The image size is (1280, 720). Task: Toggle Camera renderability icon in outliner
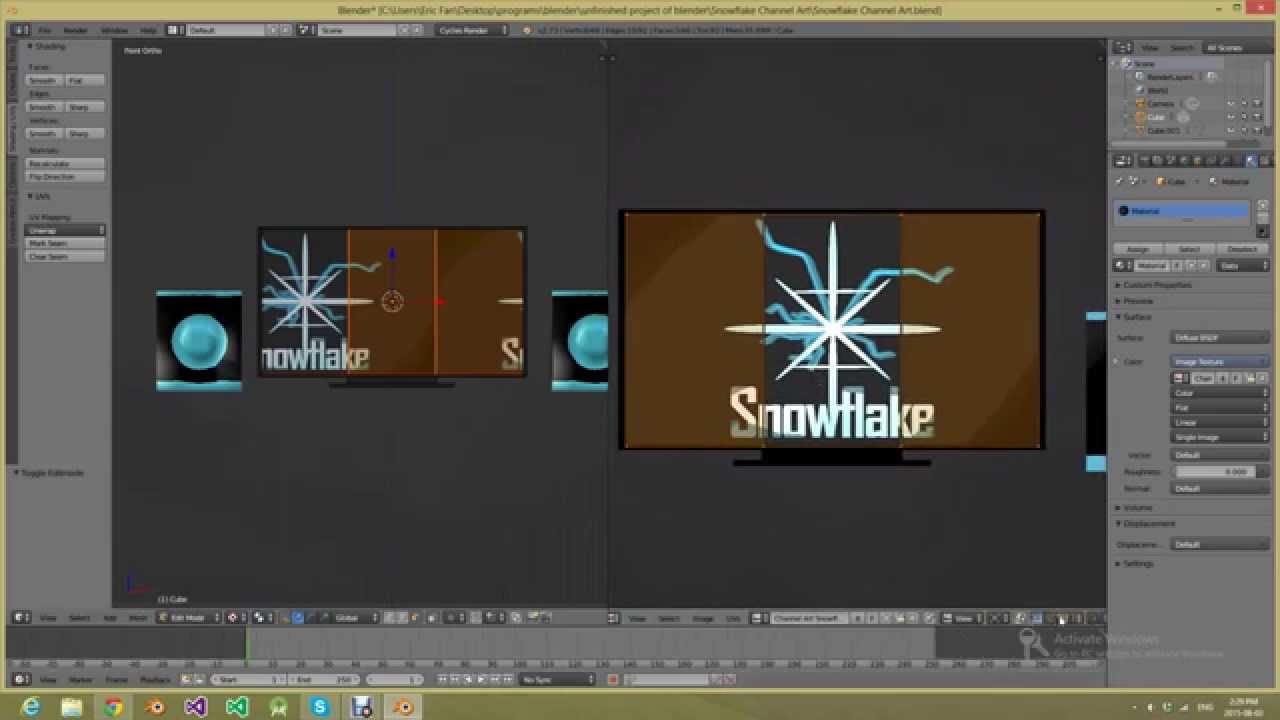1257,103
